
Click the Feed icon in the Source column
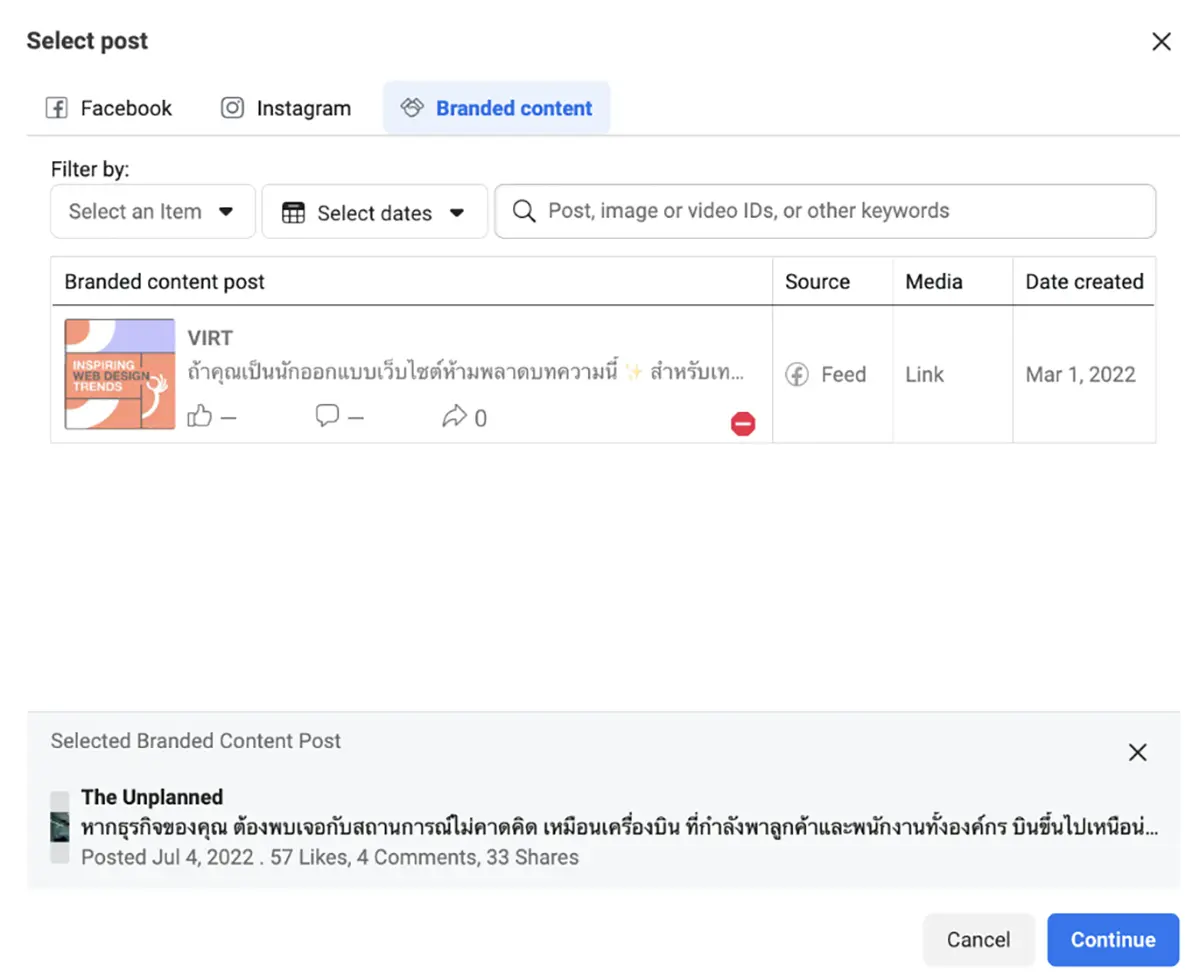tap(797, 374)
